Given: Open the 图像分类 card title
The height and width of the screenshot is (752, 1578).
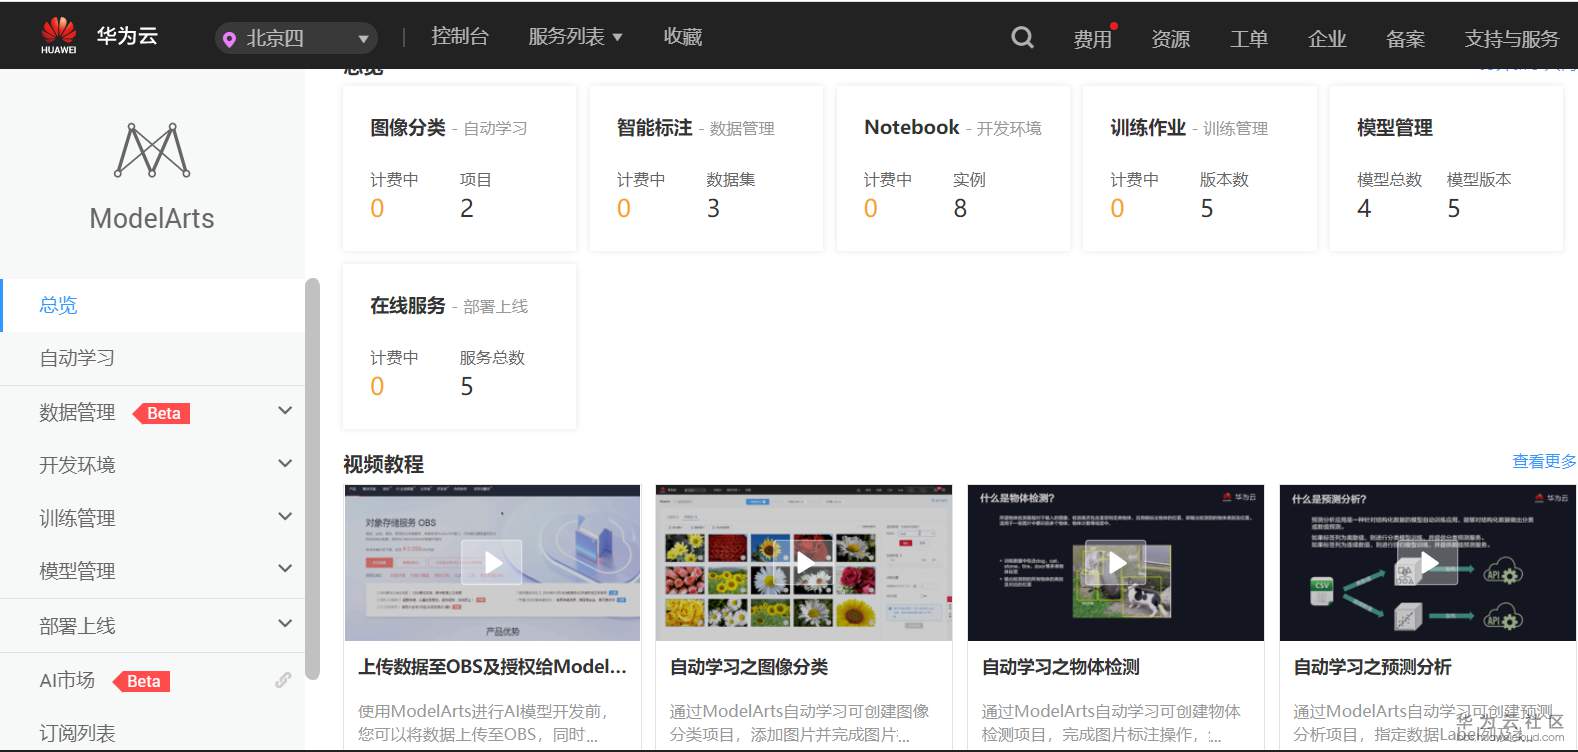Looking at the screenshot, I should (x=408, y=128).
